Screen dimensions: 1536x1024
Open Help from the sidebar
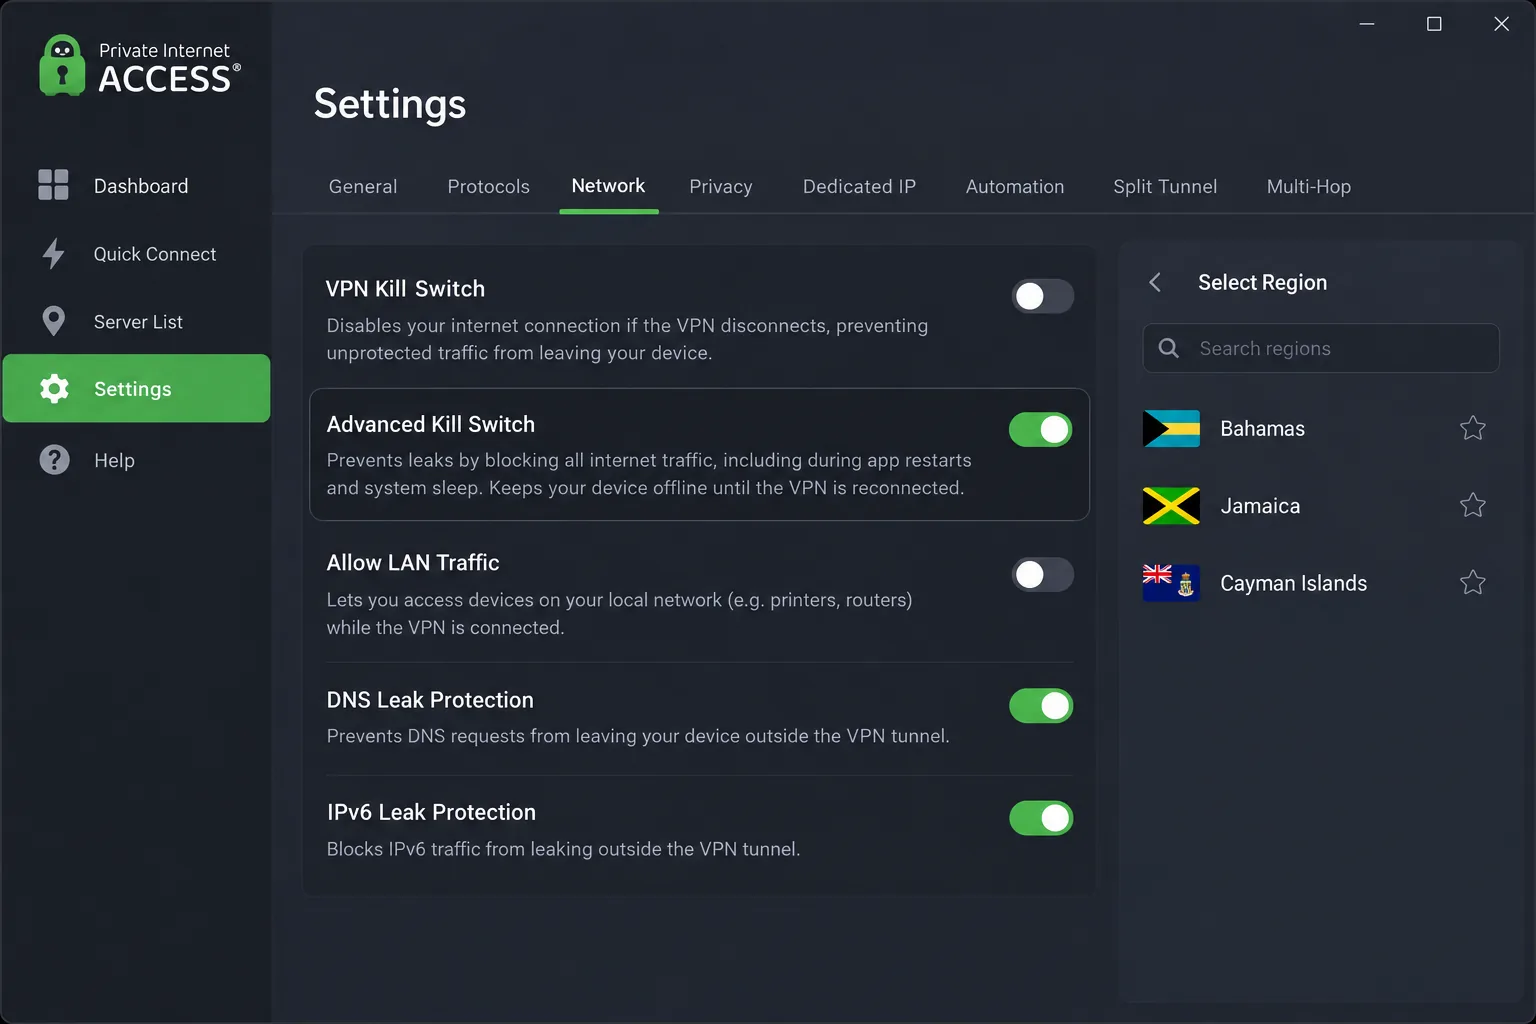point(136,460)
